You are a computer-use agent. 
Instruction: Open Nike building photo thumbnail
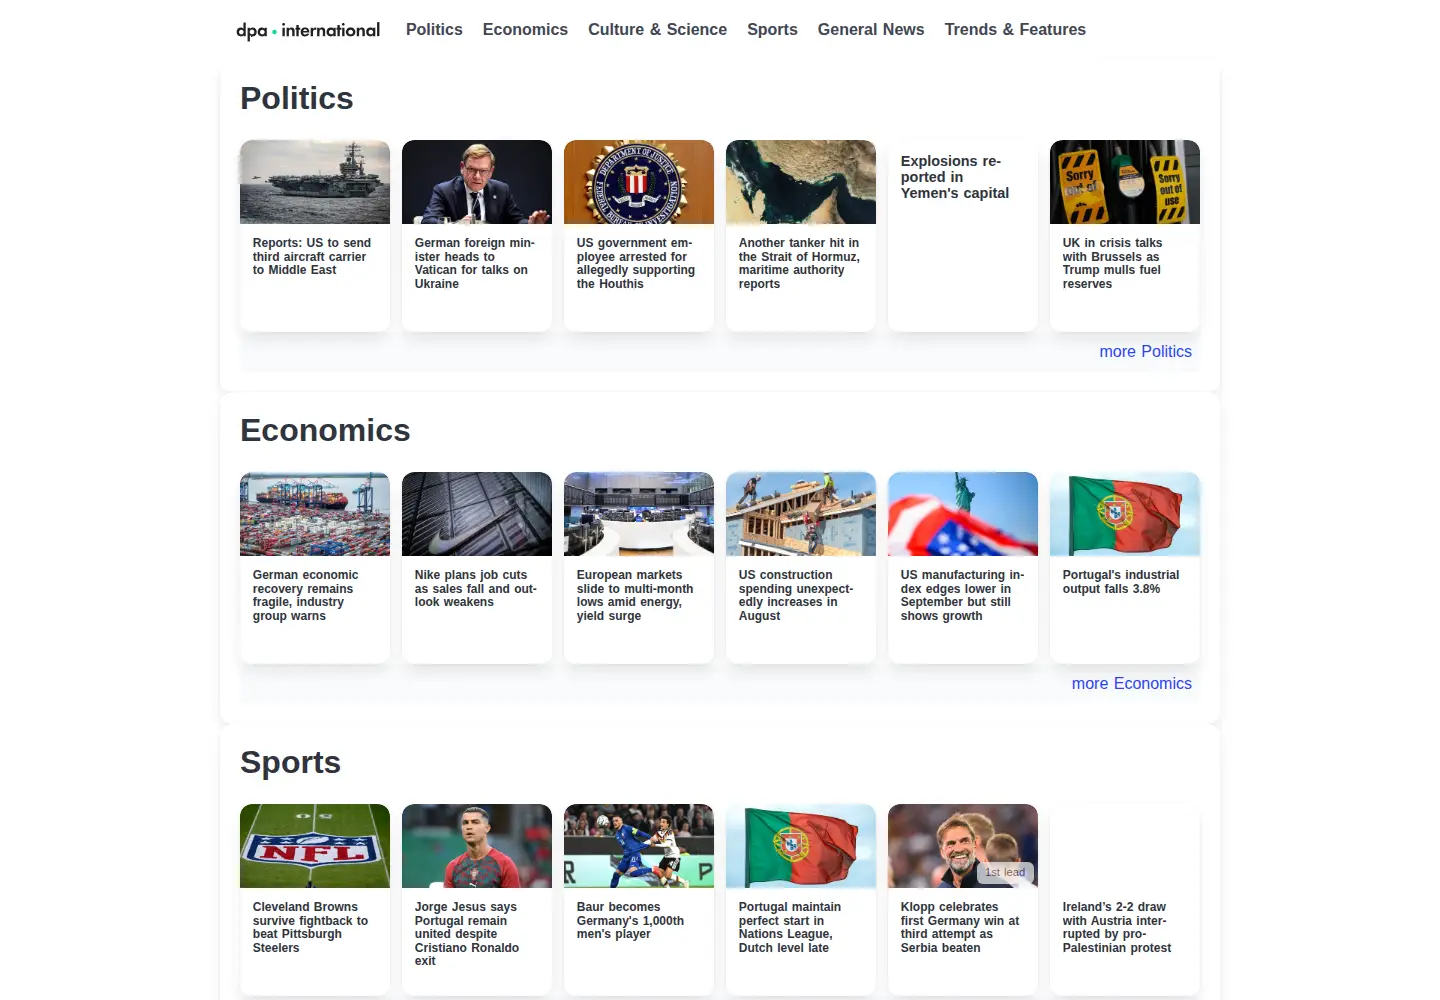477,514
